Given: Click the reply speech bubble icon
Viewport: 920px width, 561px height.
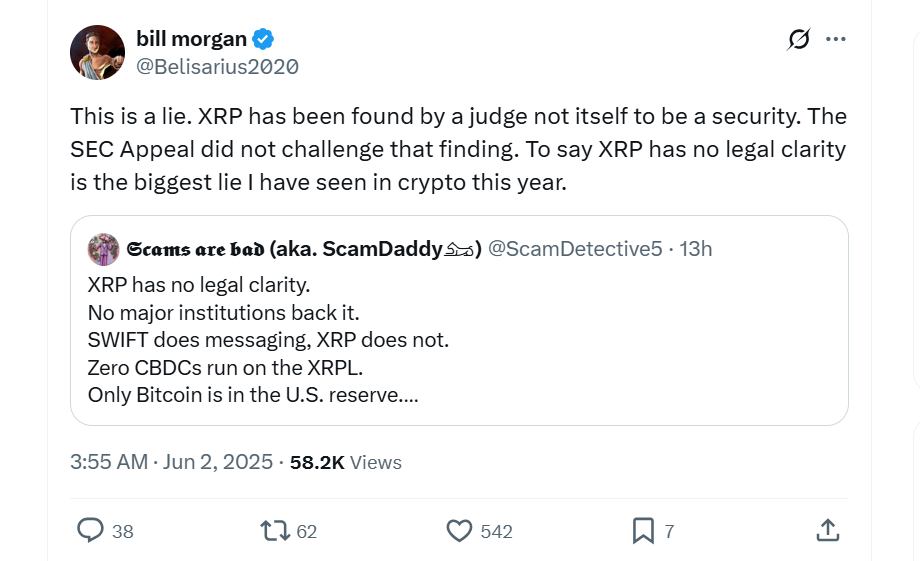Looking at the screenshot, I should point(91,531).
